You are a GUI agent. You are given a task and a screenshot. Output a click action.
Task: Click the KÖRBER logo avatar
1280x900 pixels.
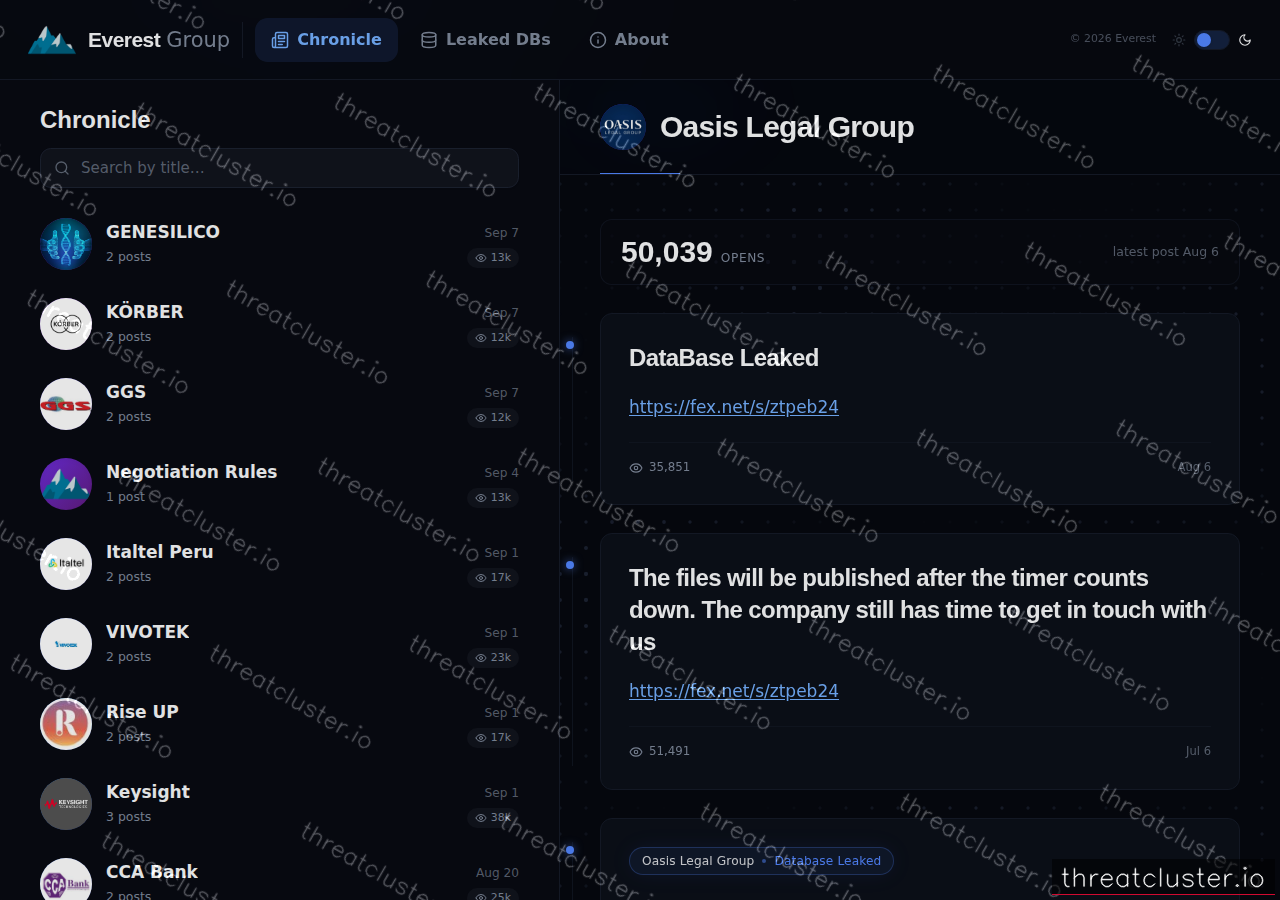pyautogui.click(x=66, y=324)
